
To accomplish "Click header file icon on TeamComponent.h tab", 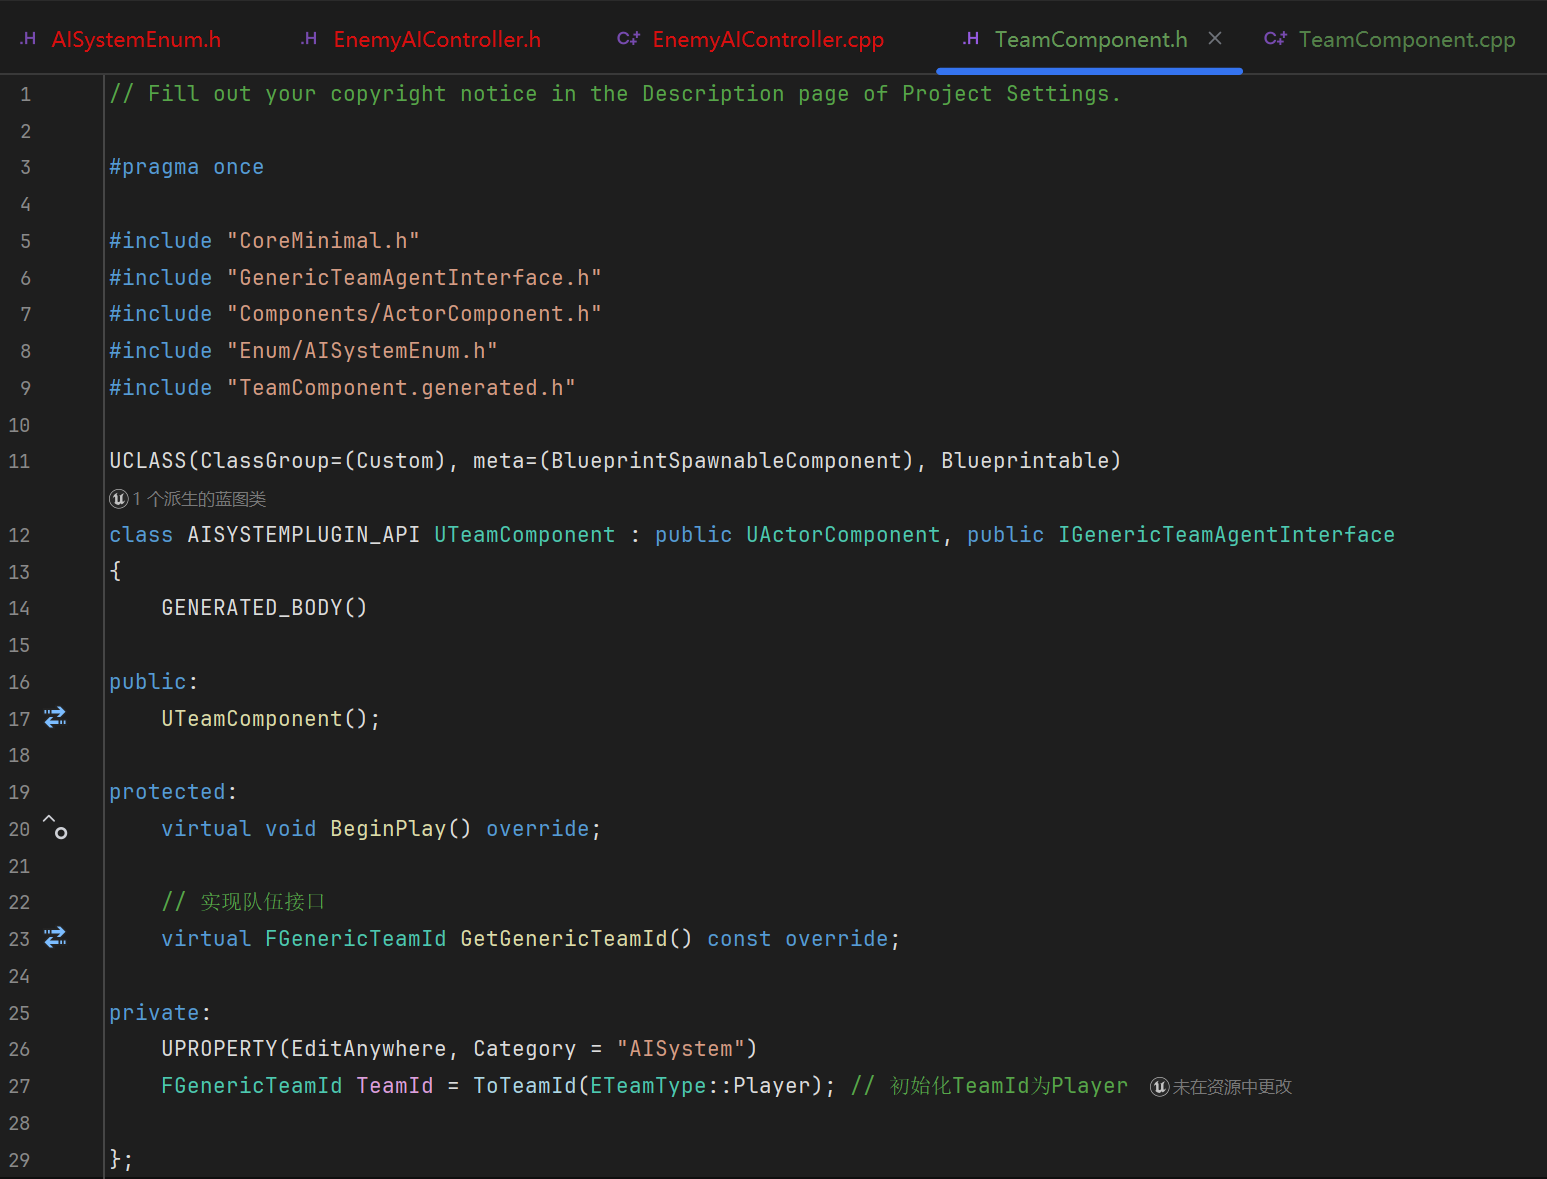I will pos(971,39).
